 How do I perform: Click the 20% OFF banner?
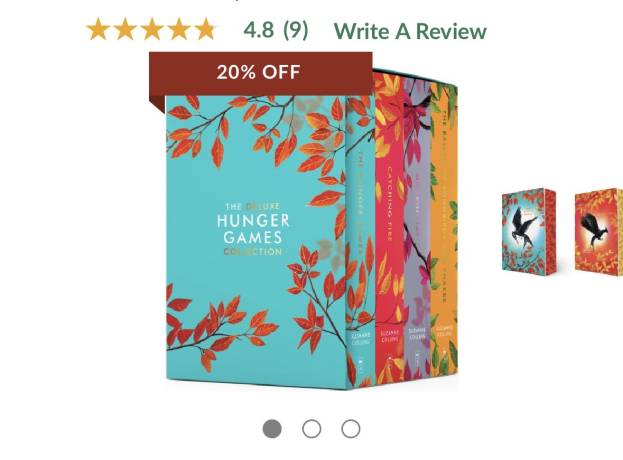tap(261, 73)
